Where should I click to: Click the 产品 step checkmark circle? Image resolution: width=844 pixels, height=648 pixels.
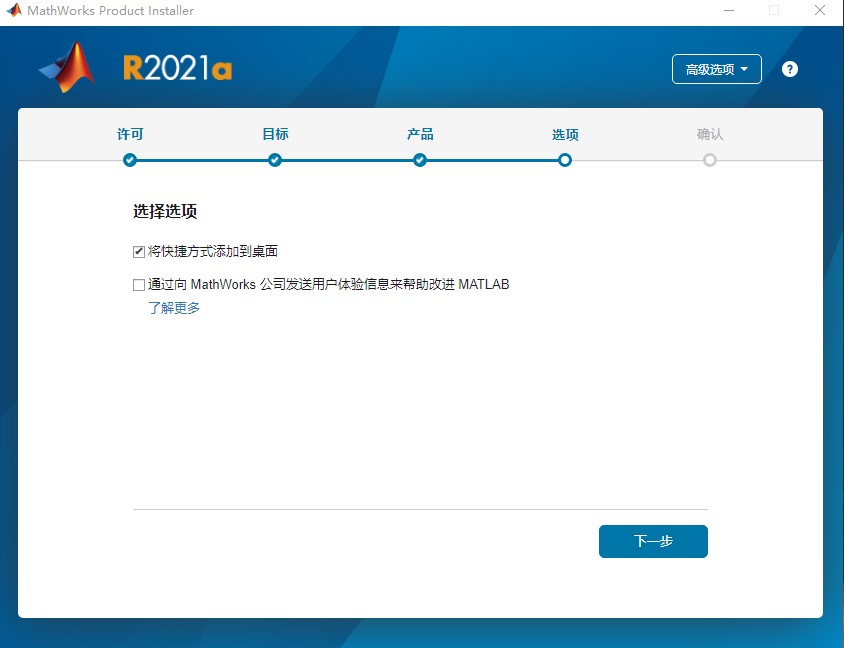(420, 160)
